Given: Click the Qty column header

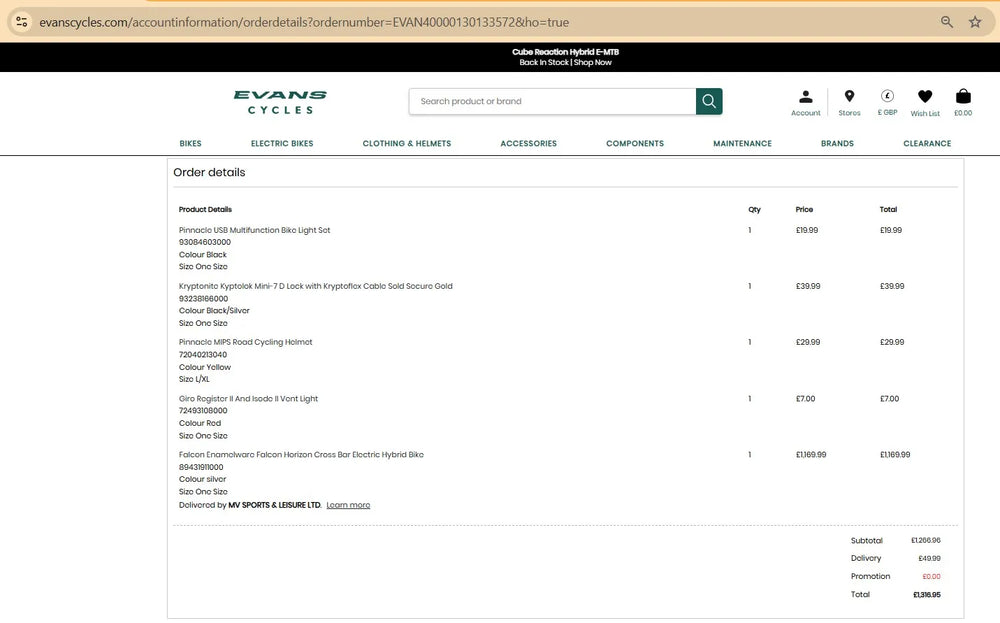Looking at the screenshot, I should click(754, 209).
